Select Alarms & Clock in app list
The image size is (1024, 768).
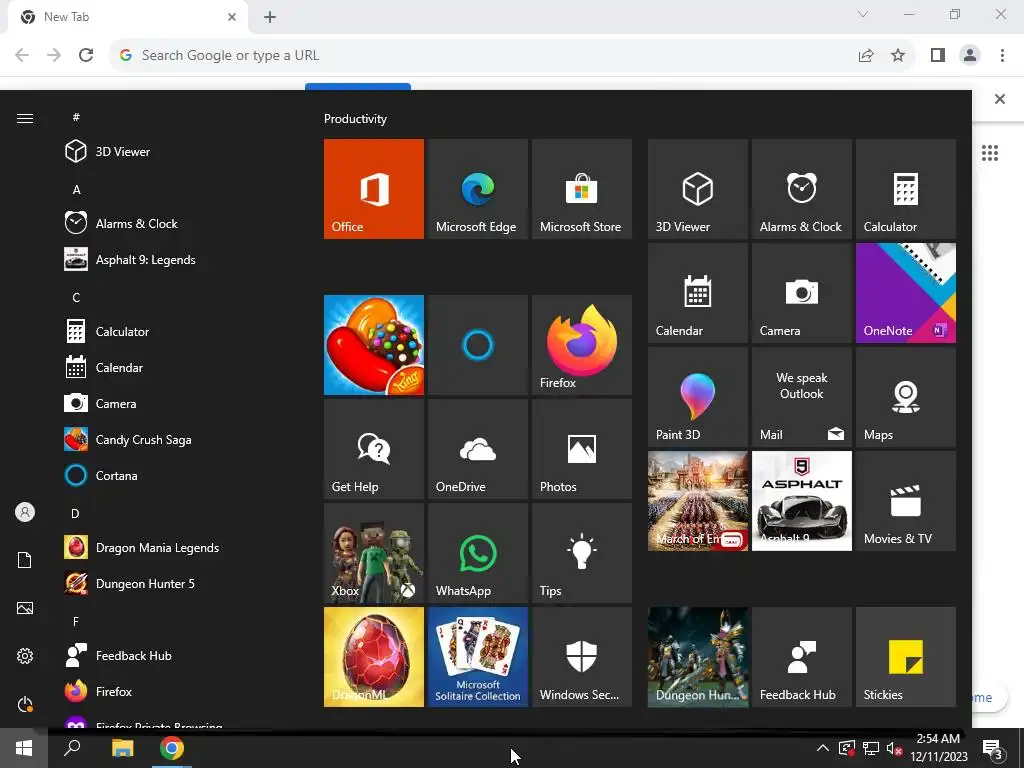click(176, 223)
